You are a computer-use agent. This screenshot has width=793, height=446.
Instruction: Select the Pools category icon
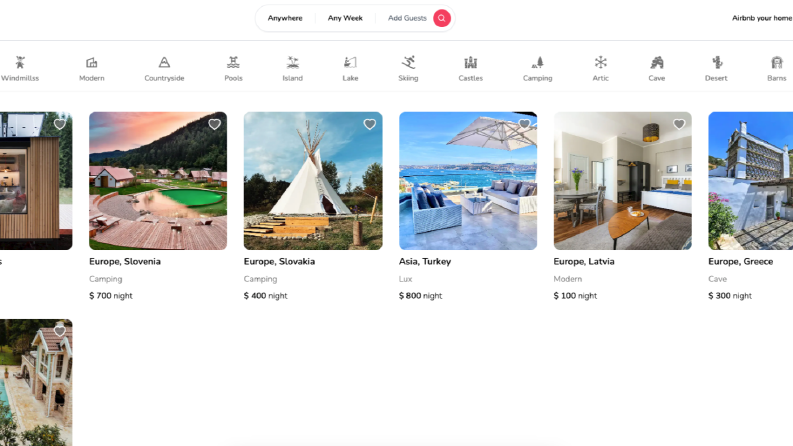233,63
